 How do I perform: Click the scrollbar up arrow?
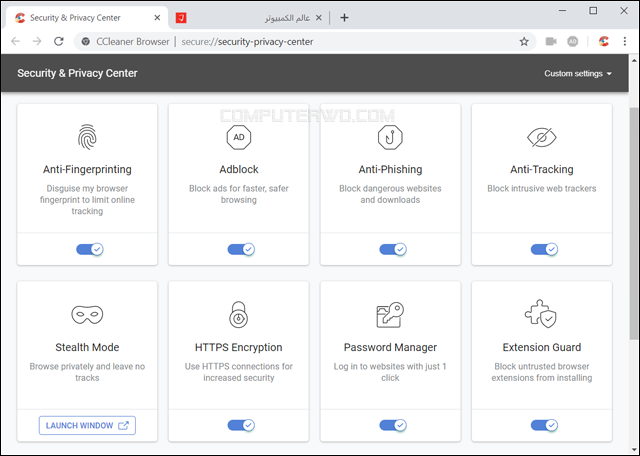634,60
